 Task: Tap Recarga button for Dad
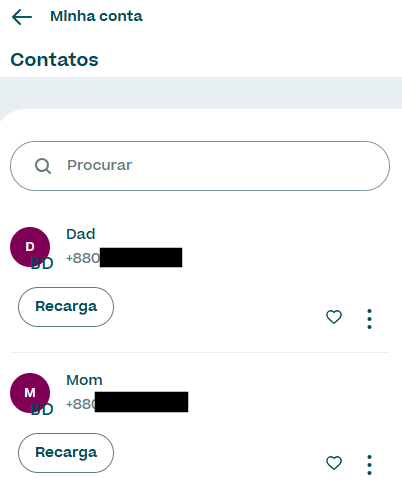click(66, 307)
